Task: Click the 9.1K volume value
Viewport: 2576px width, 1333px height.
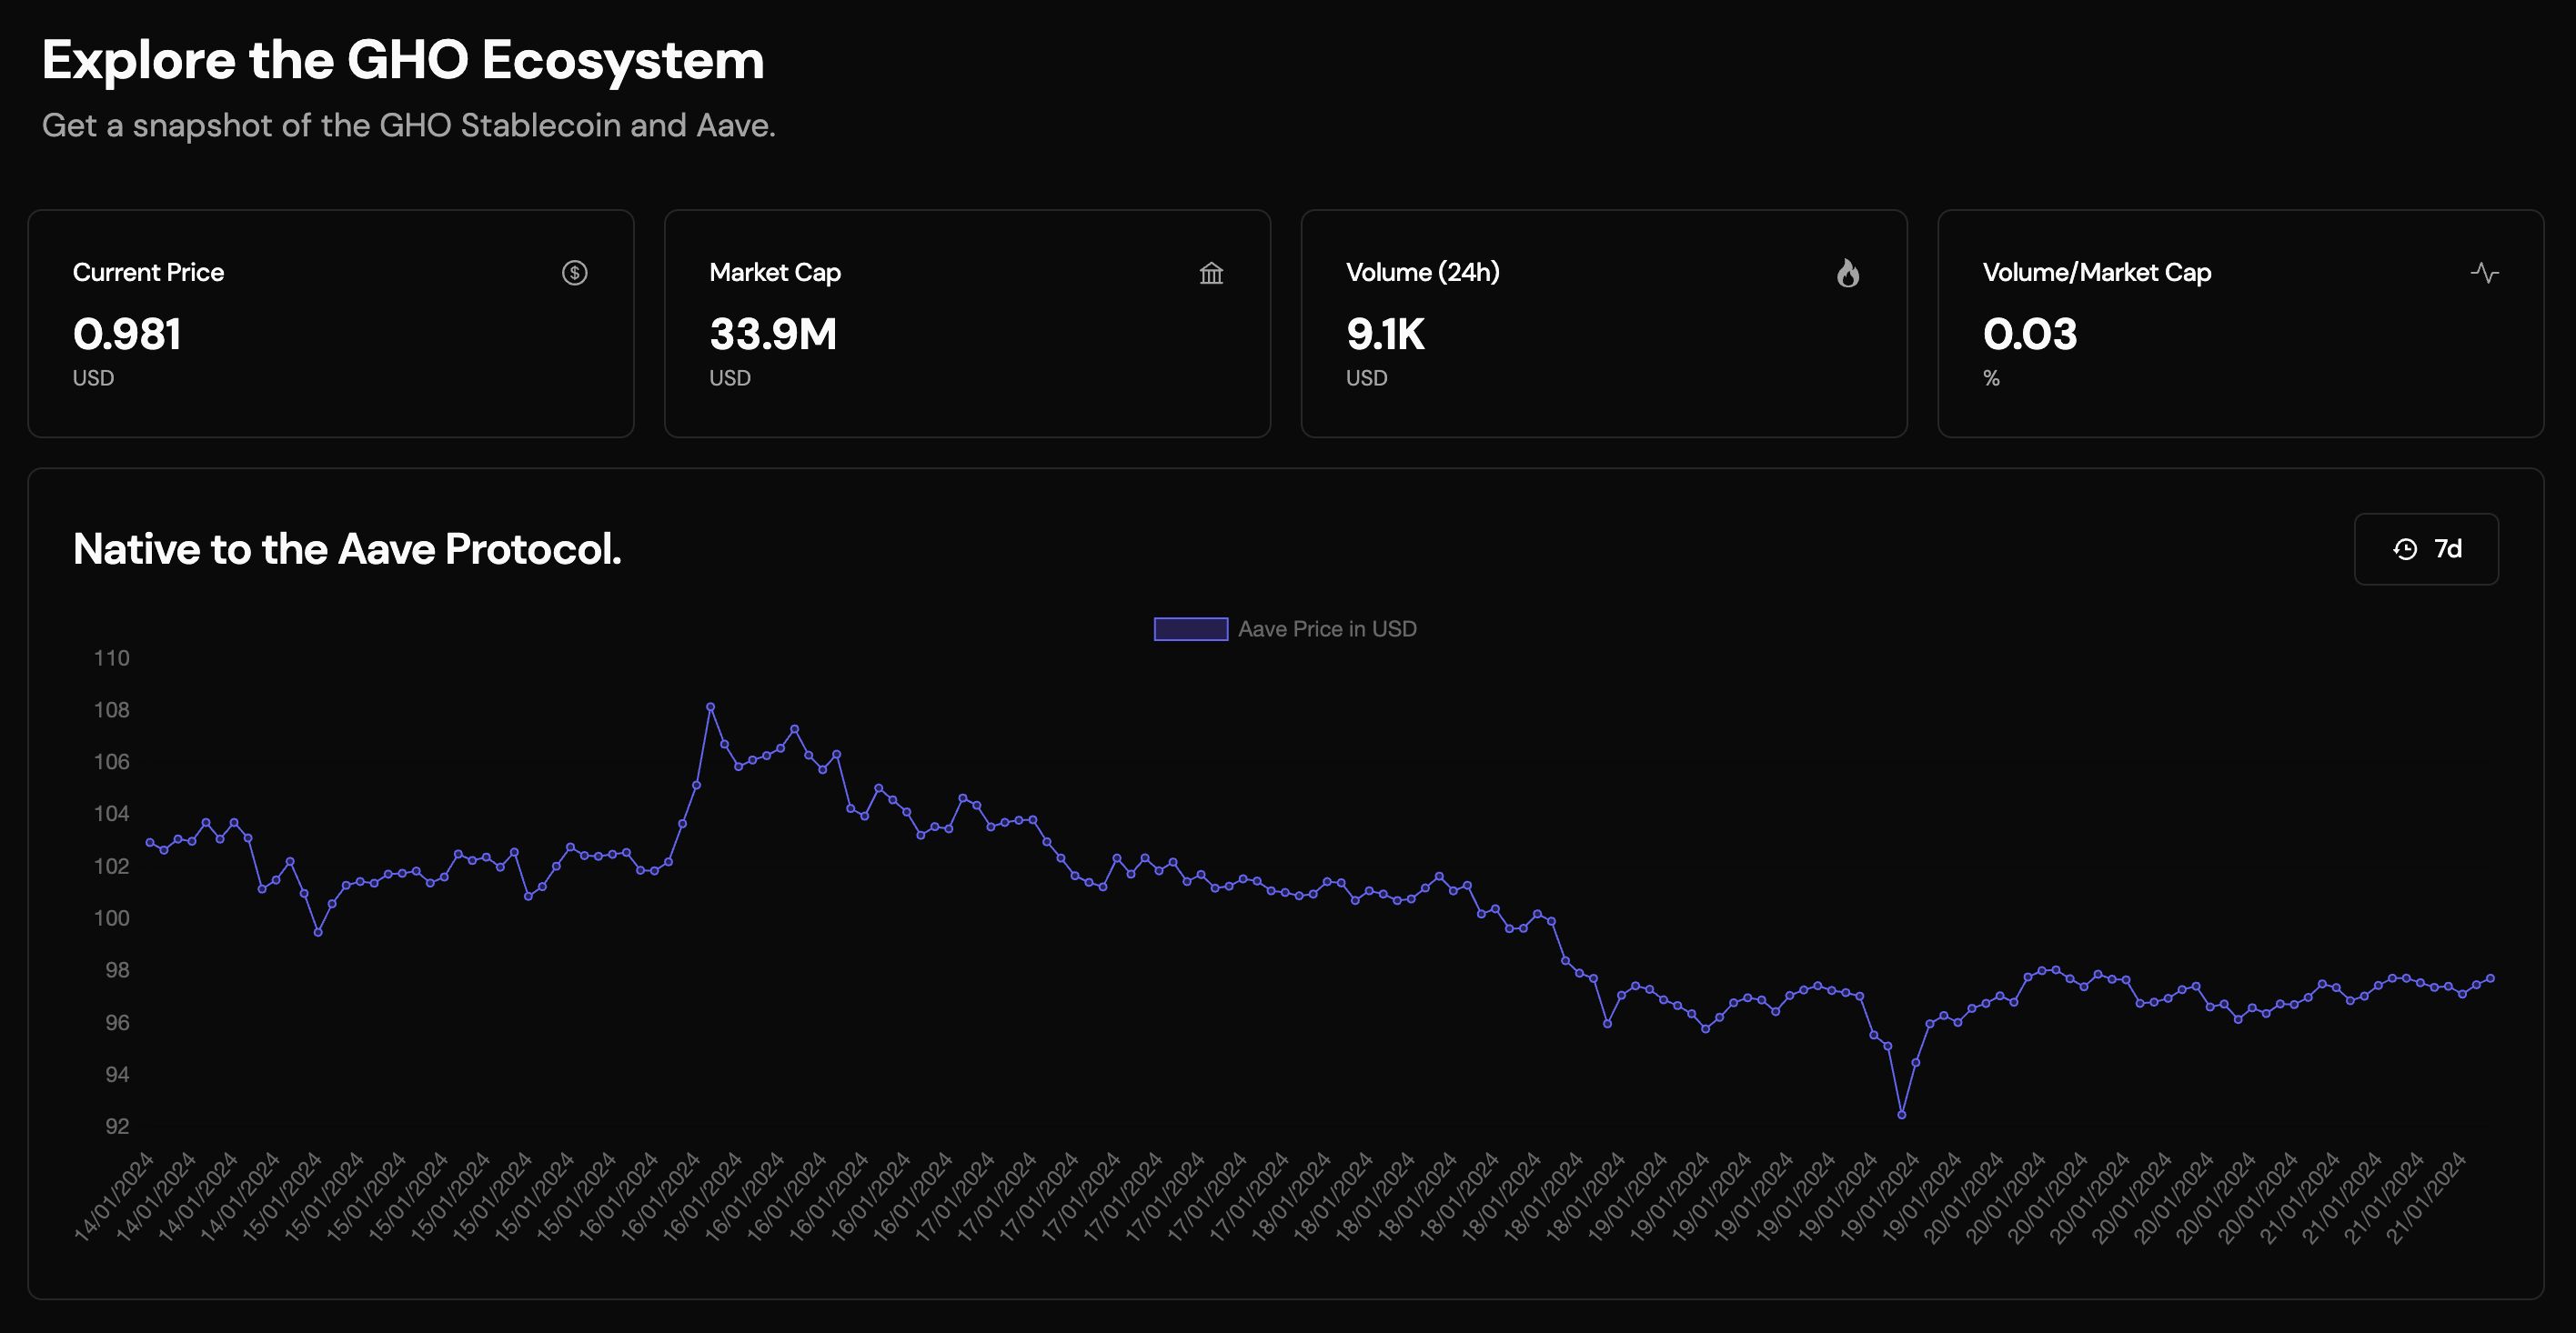Action: [x=1385, y=334]
